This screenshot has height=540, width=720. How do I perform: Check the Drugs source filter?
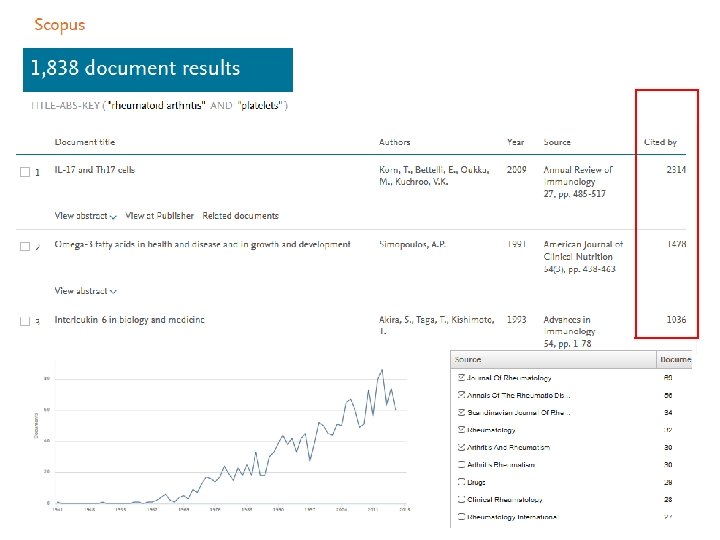coord(461,482)
